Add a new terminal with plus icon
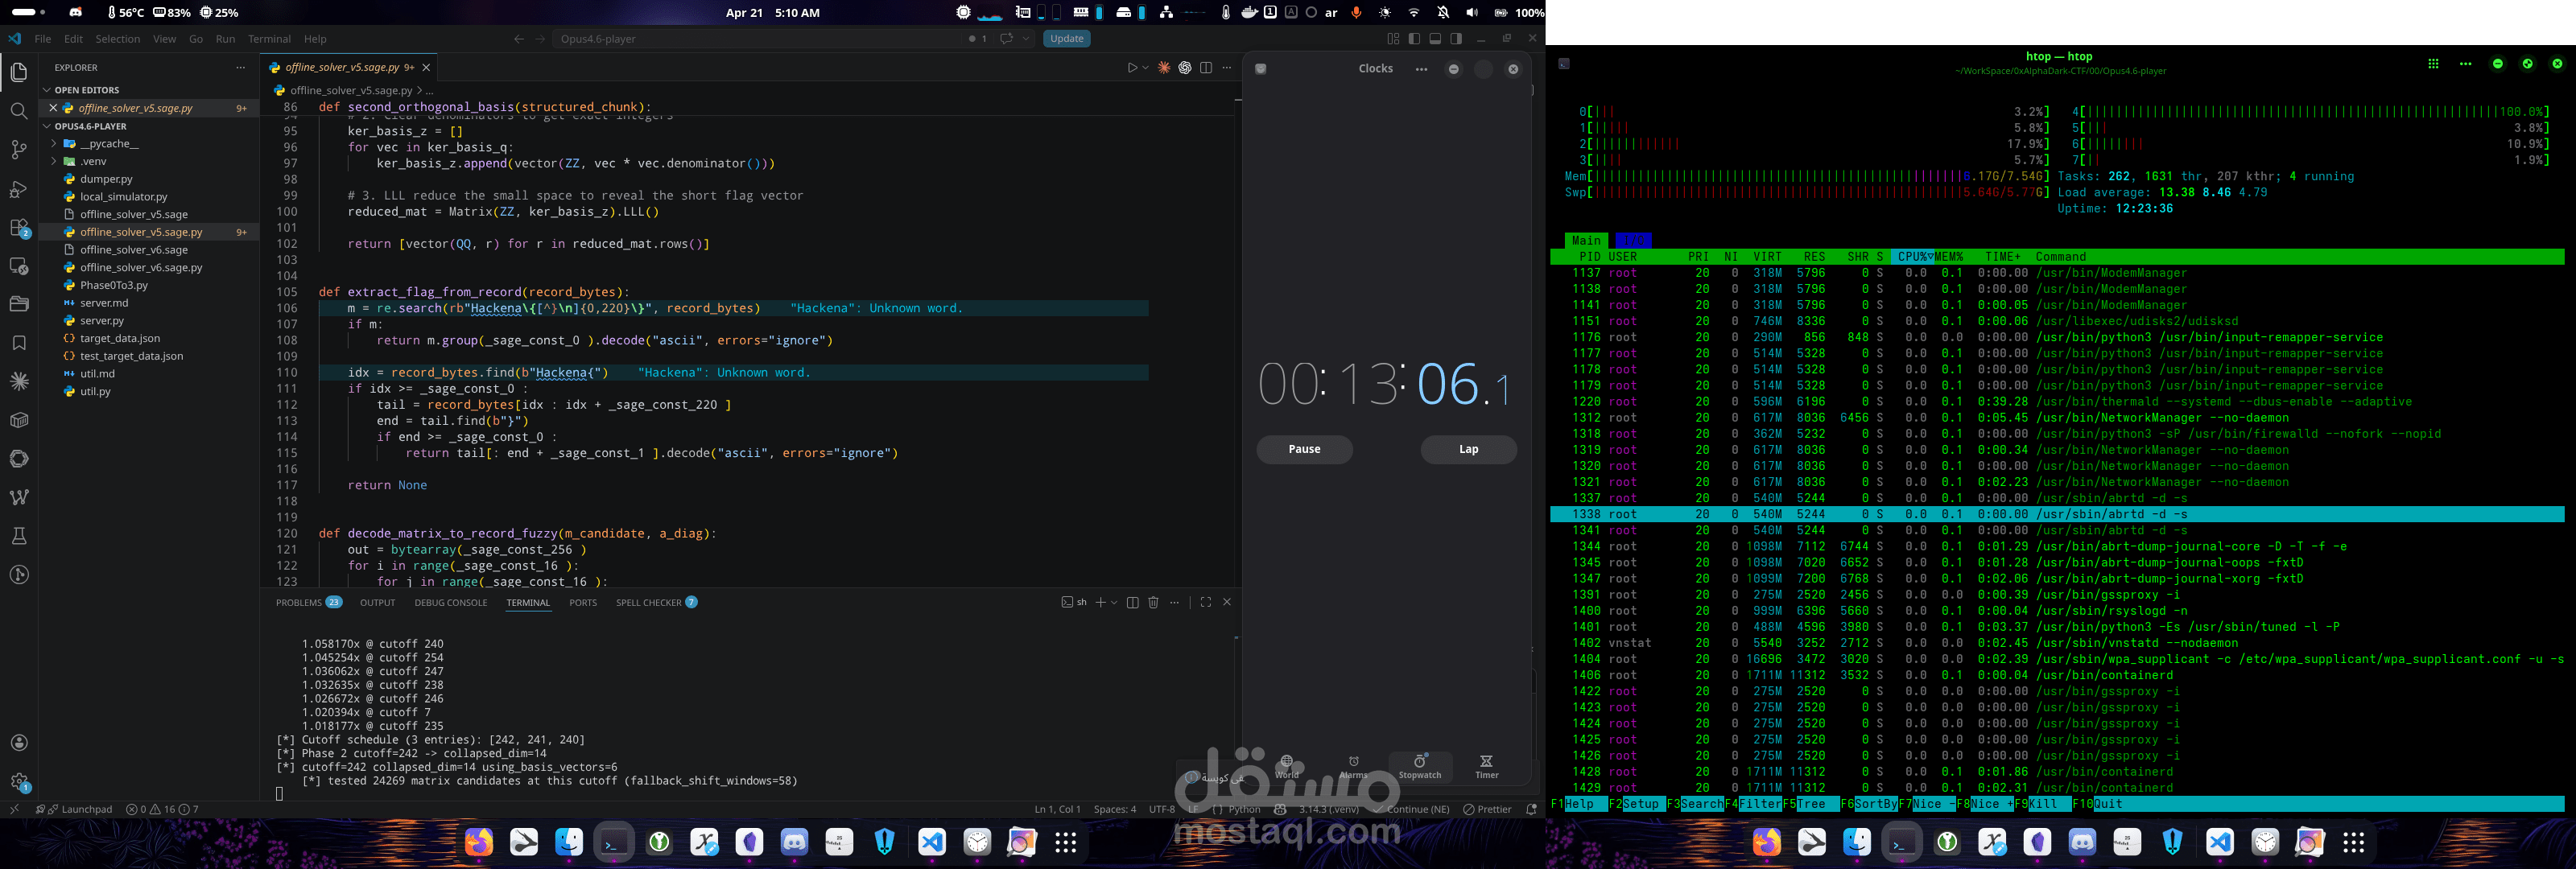The image size is (2576, 869). point(1100,602)
